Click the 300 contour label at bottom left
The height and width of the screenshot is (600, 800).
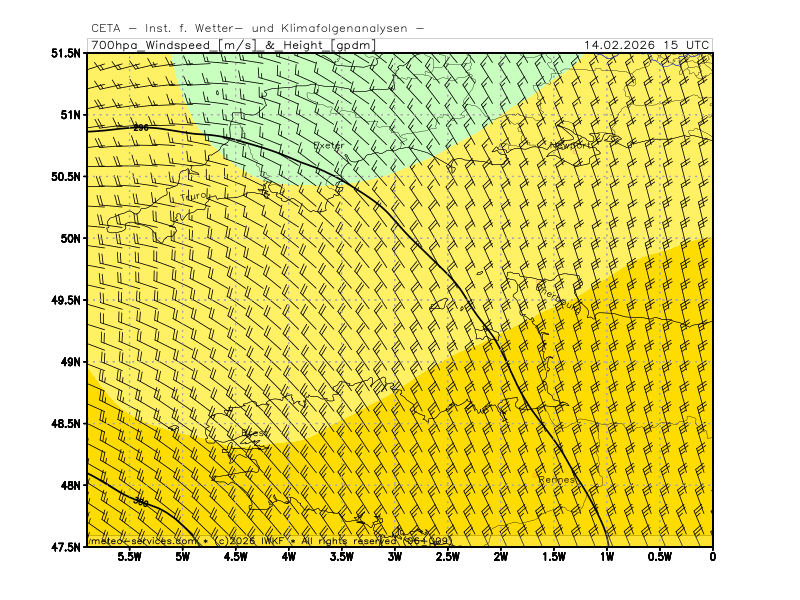point(141,501)
